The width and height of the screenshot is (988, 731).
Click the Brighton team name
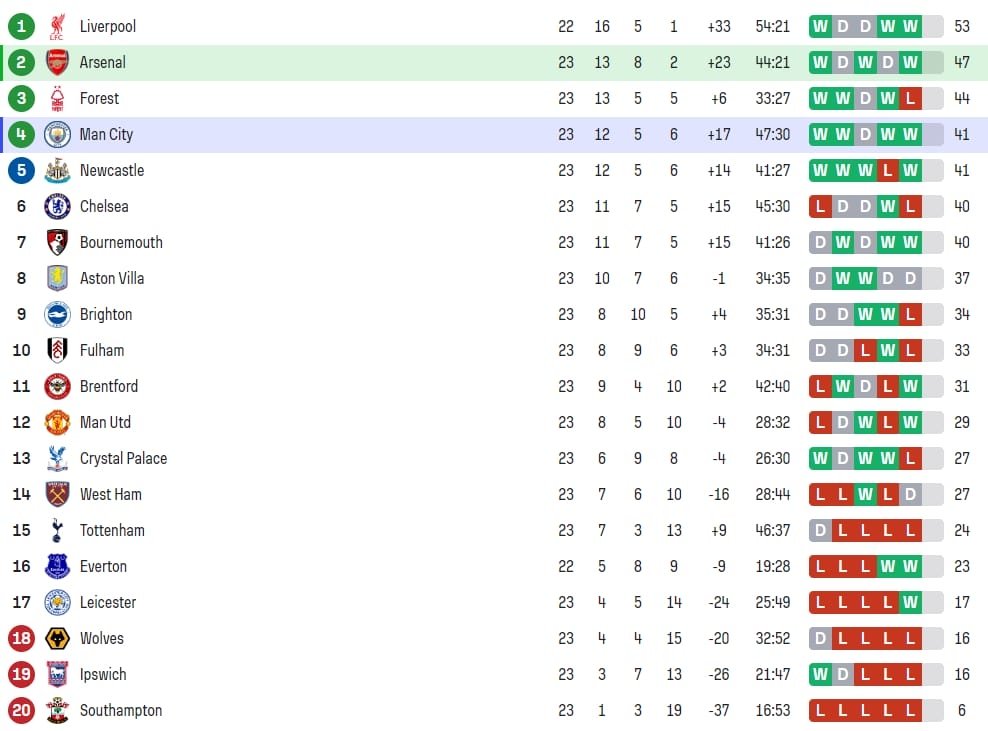click(x=106, y=314)
